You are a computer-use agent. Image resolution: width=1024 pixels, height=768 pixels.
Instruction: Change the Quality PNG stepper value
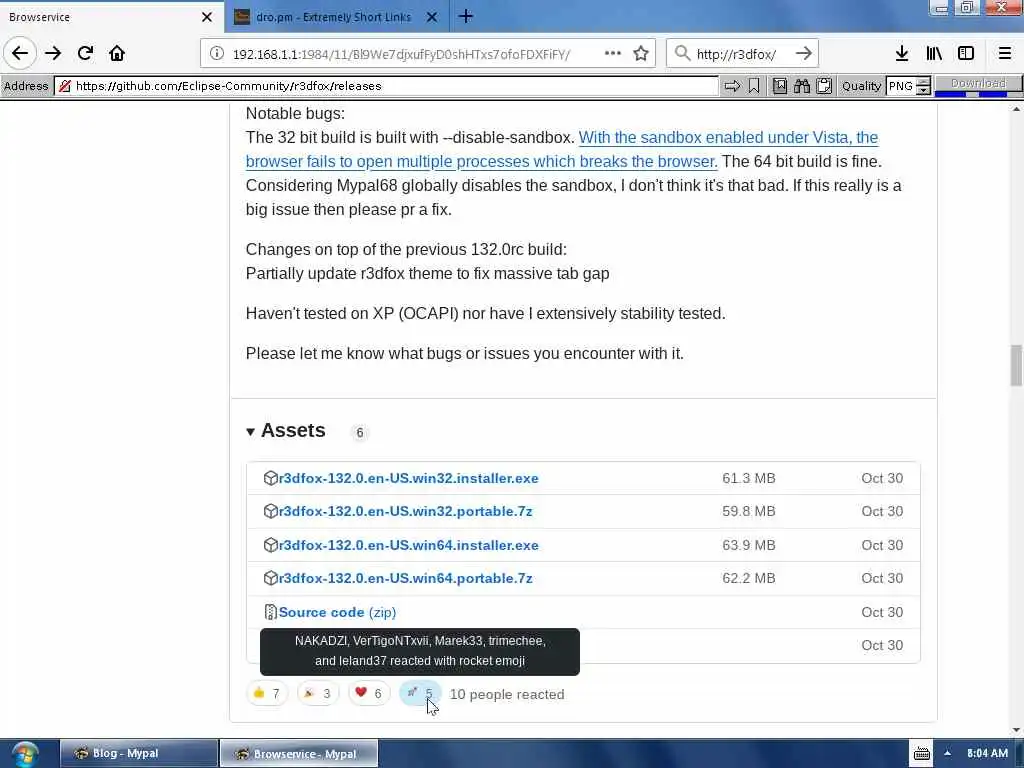(x=923, y=86)
